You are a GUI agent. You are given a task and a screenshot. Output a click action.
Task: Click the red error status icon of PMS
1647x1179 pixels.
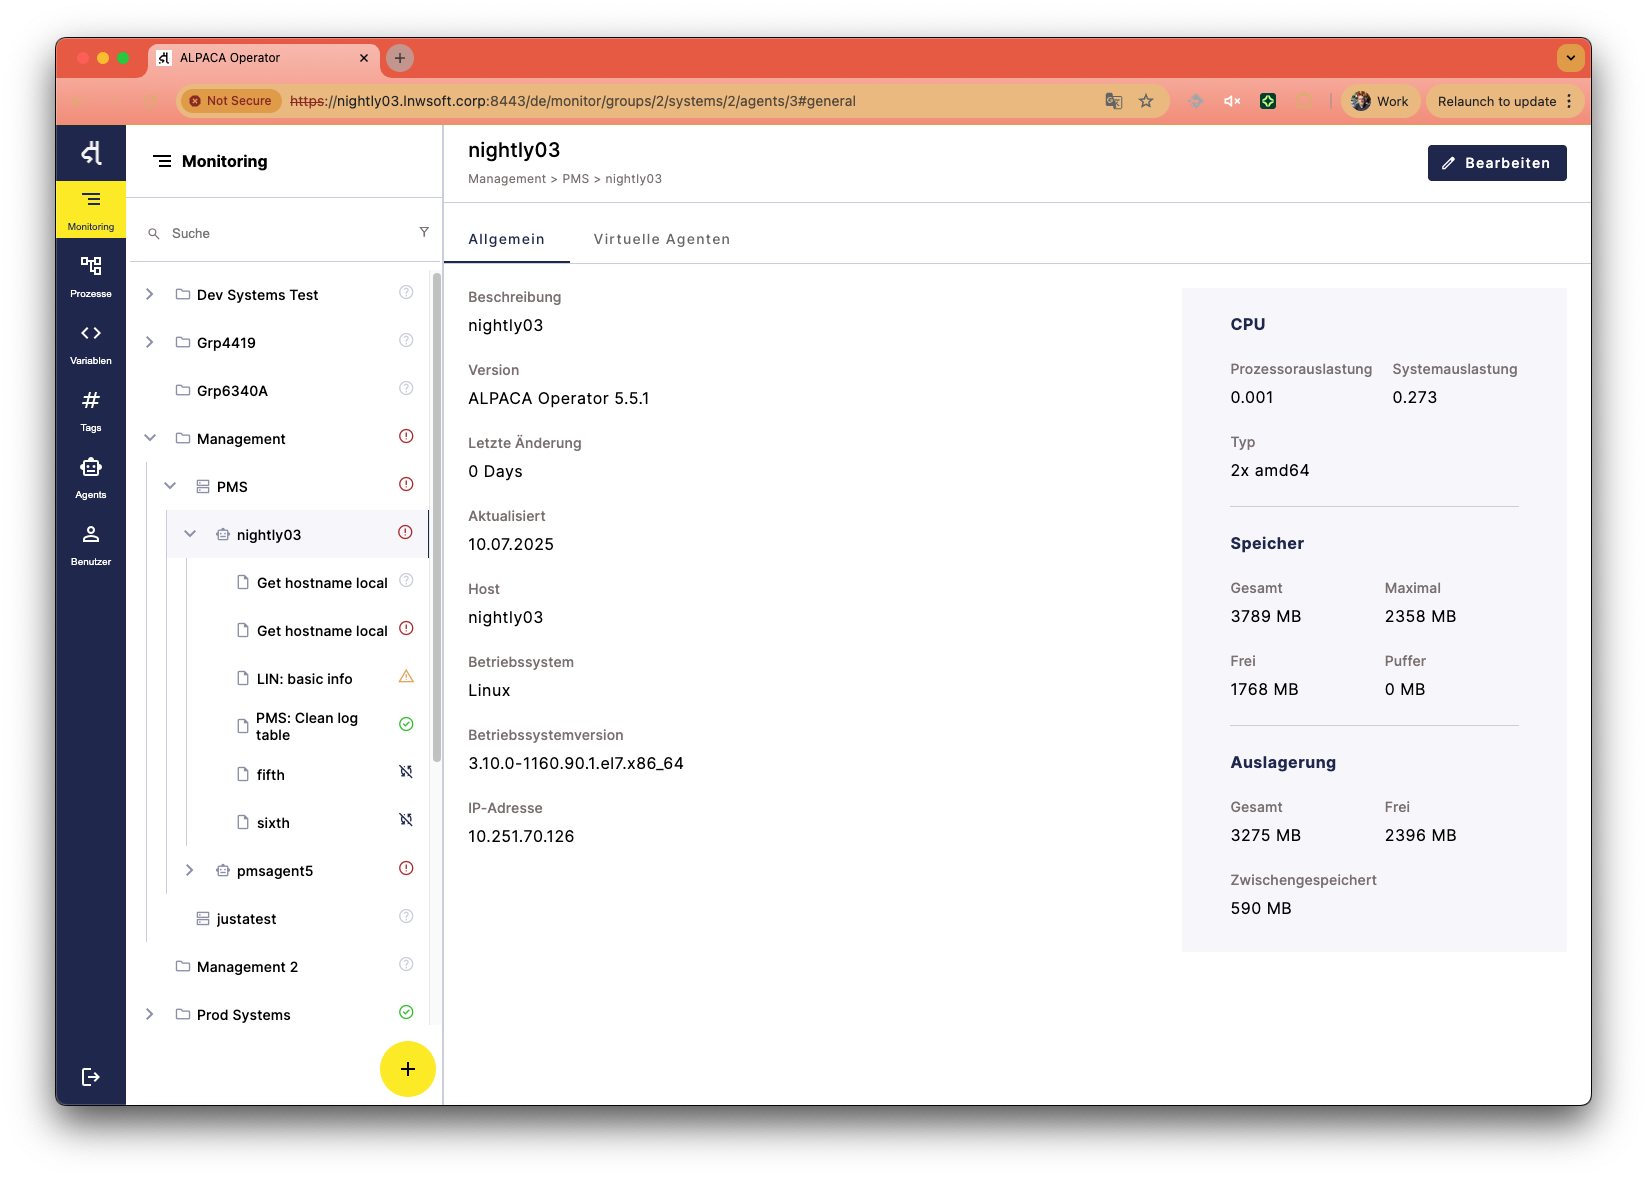[x=406, y=484]
